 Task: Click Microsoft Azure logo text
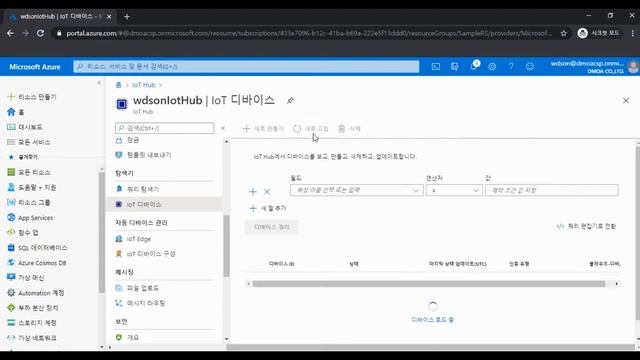[x=35, y=67]
